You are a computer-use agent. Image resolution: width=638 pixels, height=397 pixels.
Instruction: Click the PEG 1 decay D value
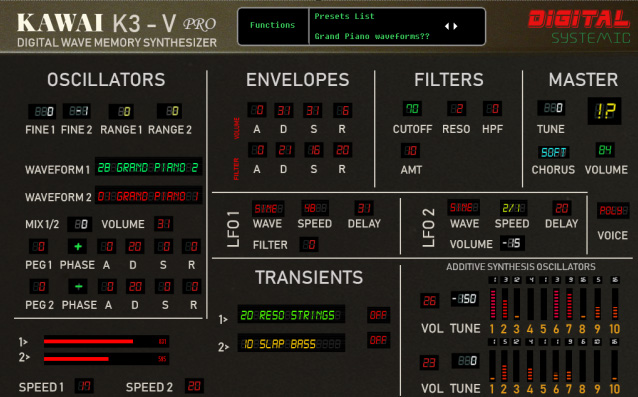[134, 246]
